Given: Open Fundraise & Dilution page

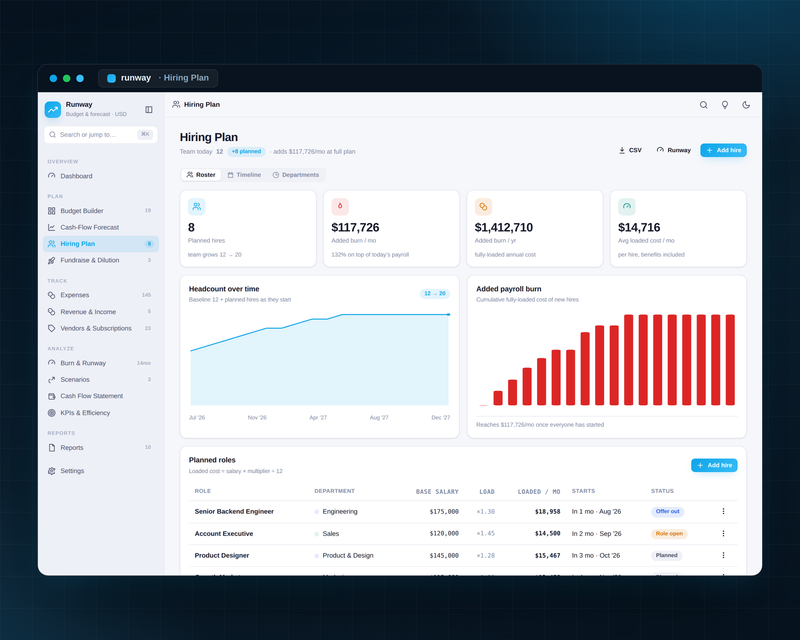Looking at the screenshot, I should pos(101,260).
